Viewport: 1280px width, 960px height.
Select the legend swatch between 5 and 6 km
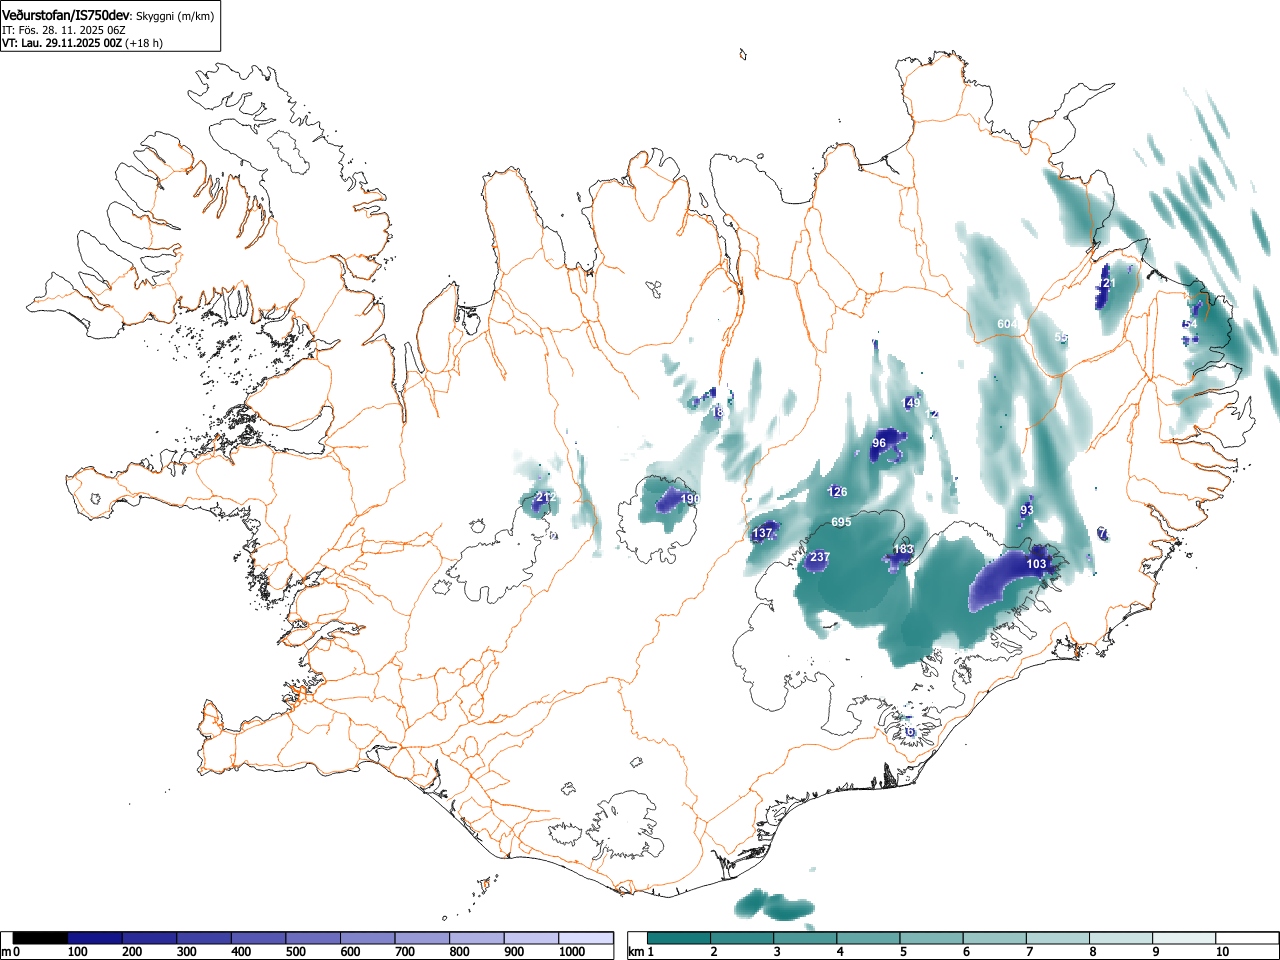931,938
